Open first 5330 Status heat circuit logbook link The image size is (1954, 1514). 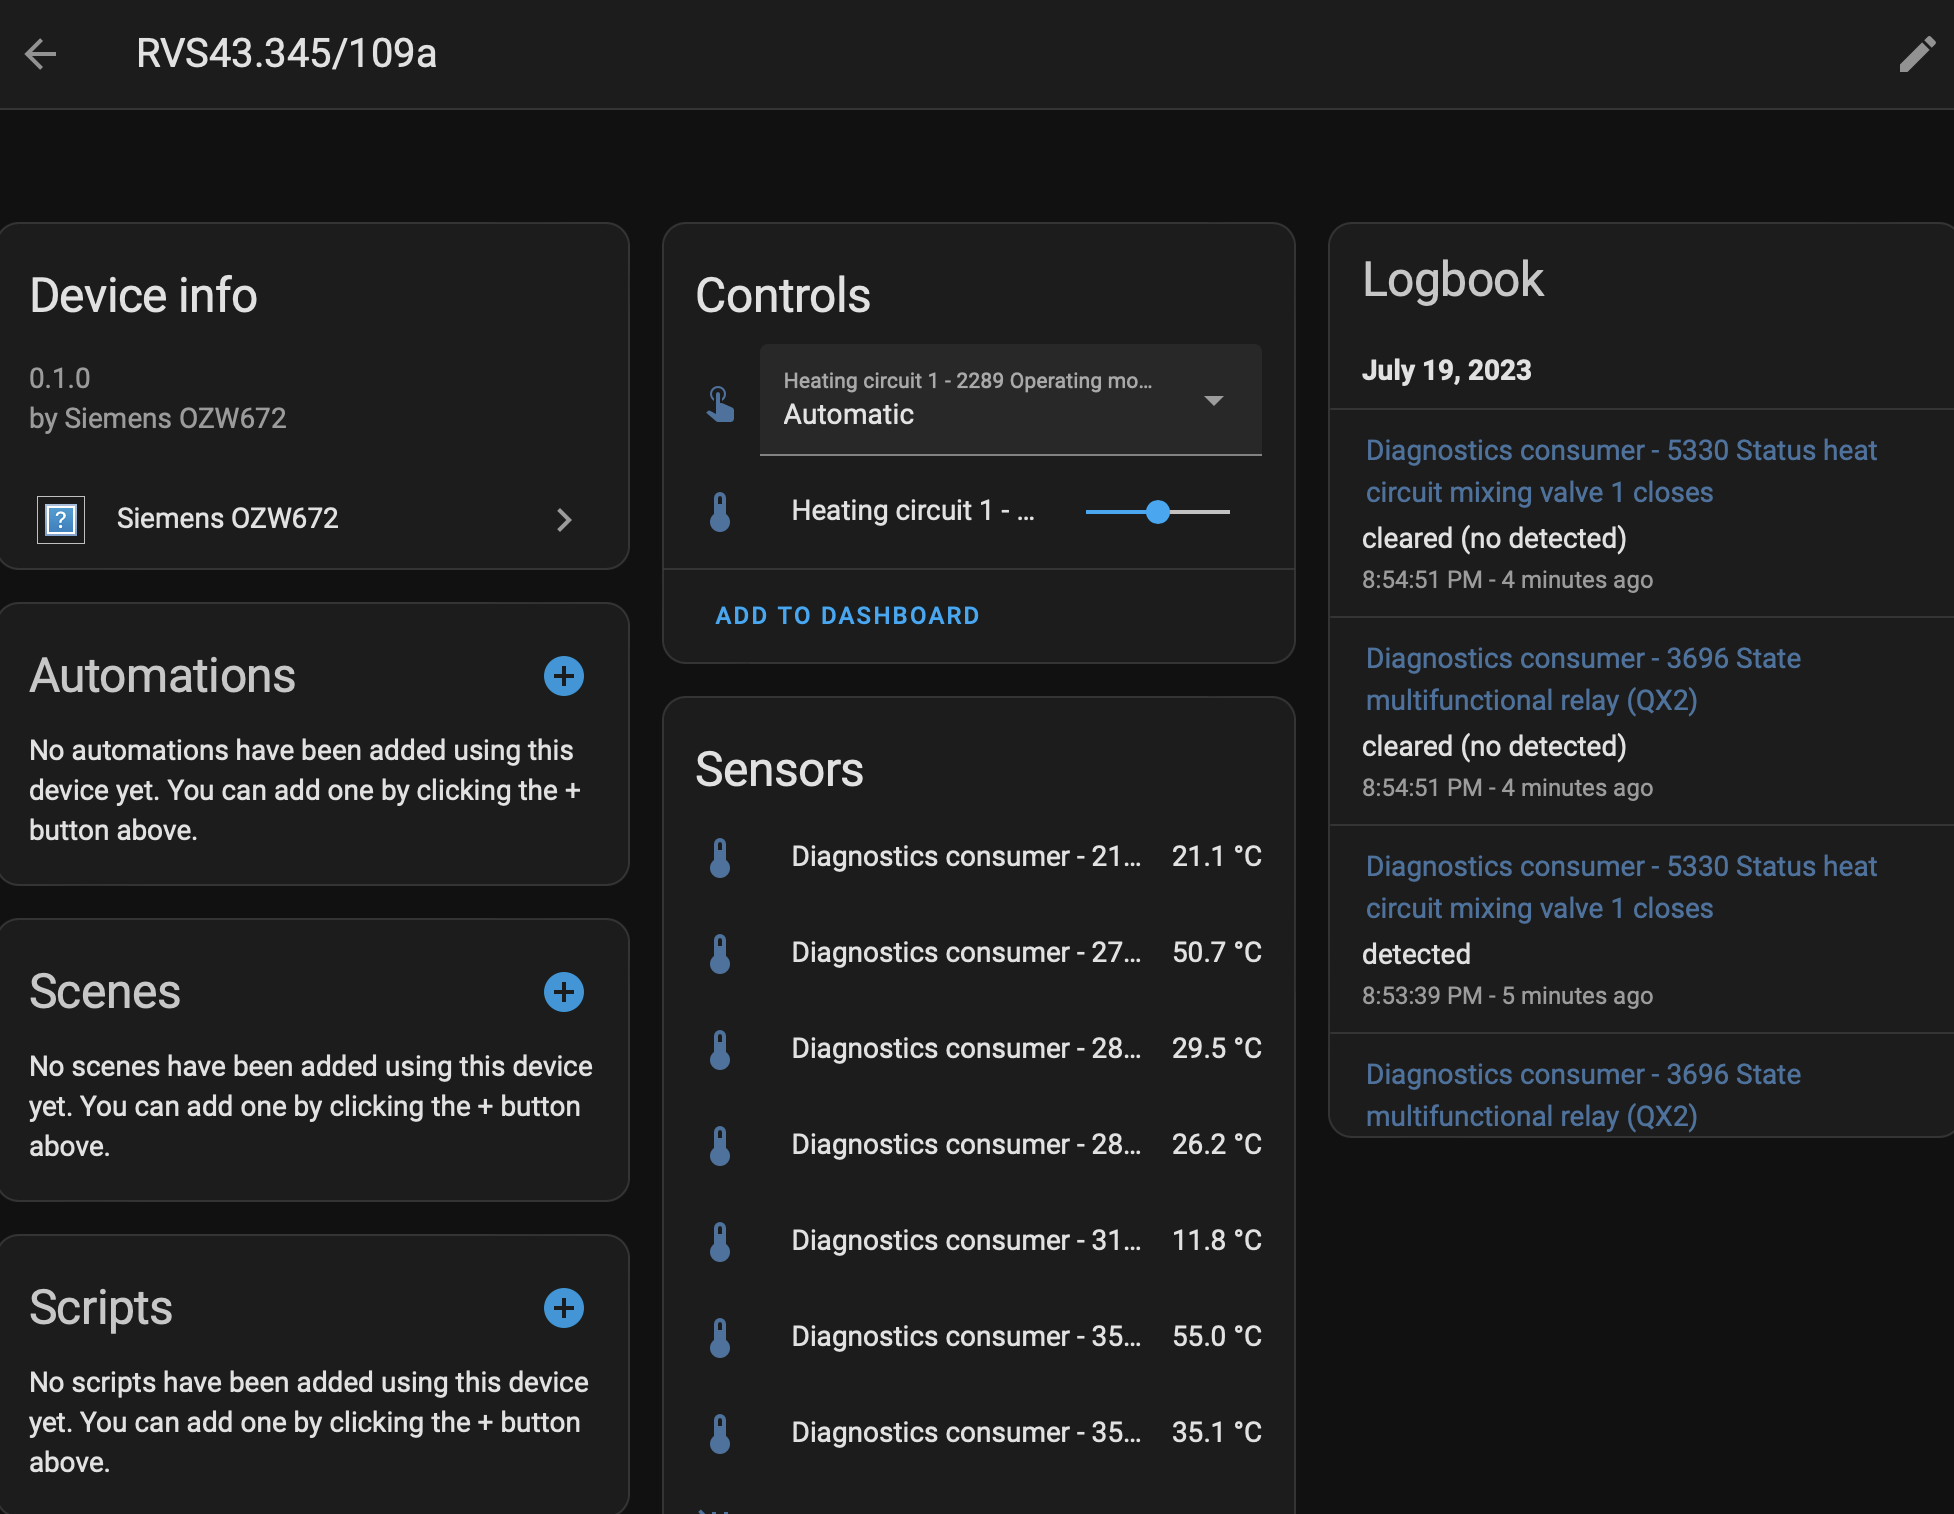coord(1620,471)
